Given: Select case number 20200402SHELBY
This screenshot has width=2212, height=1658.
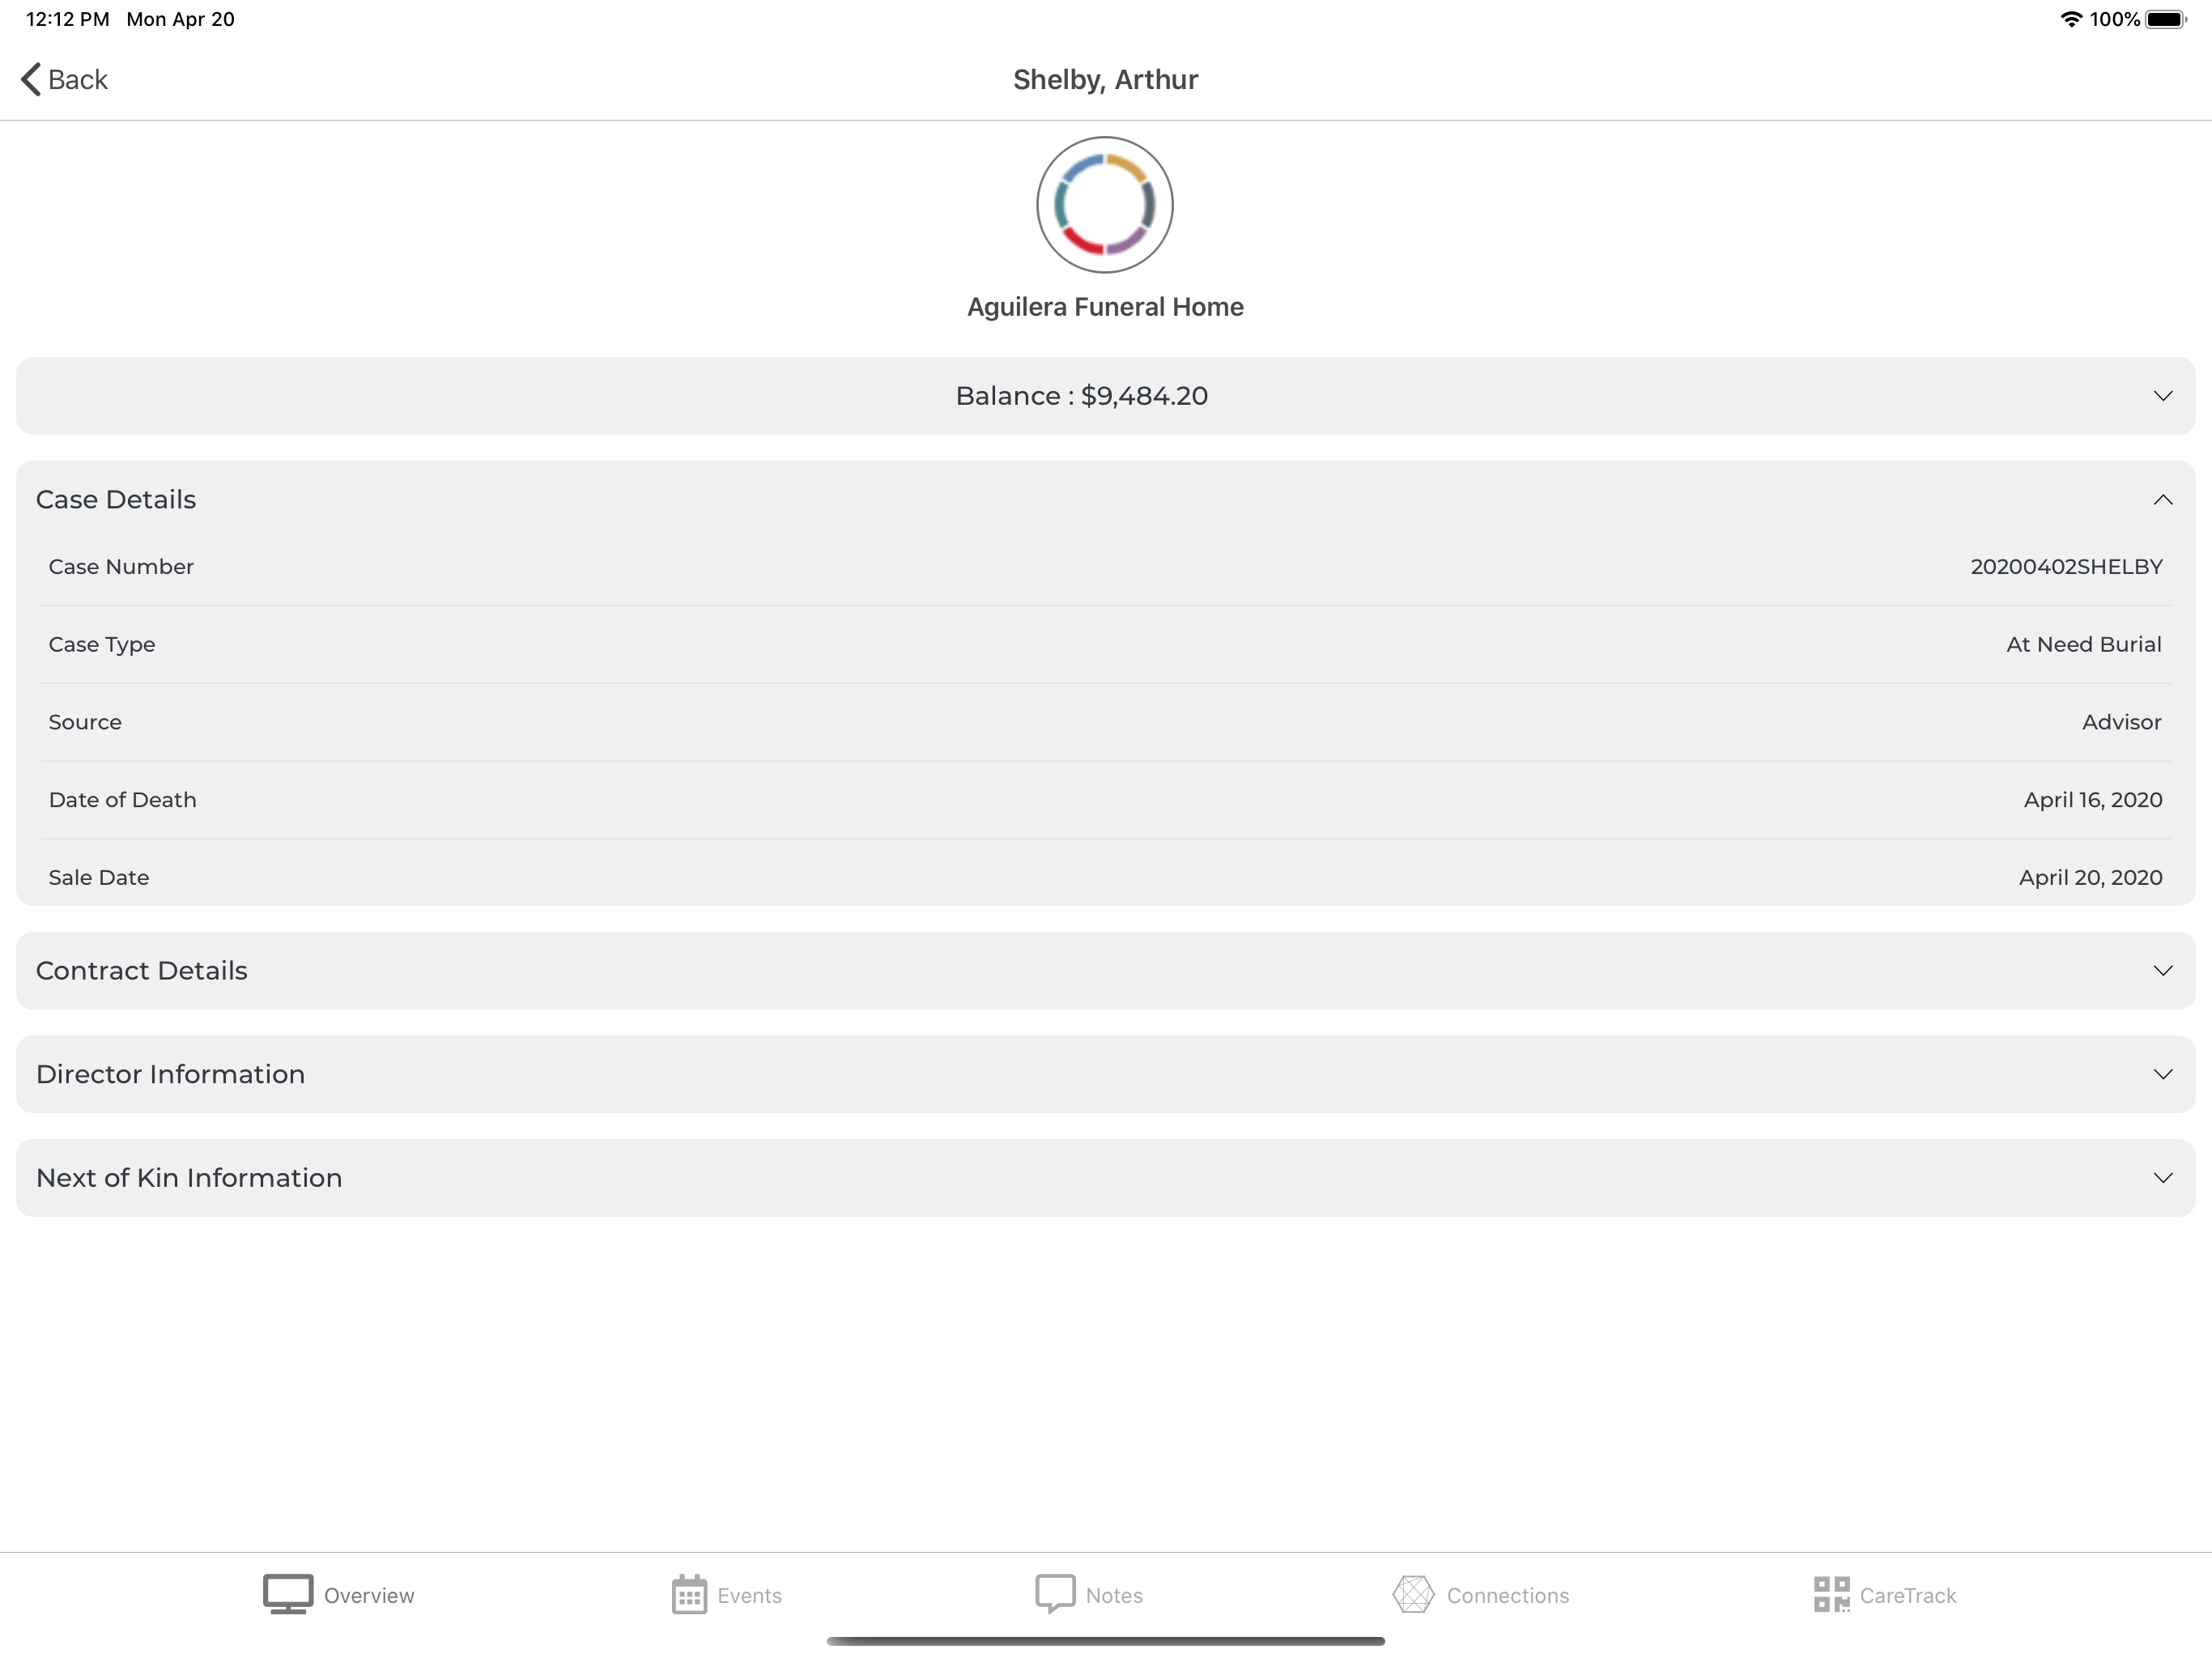Looking at the screenshot, I should coord(2066,567).
